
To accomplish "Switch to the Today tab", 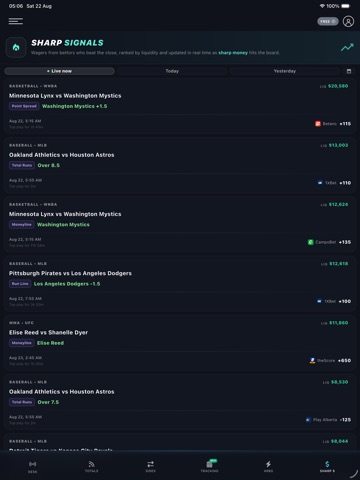I will tap(172, 71).
